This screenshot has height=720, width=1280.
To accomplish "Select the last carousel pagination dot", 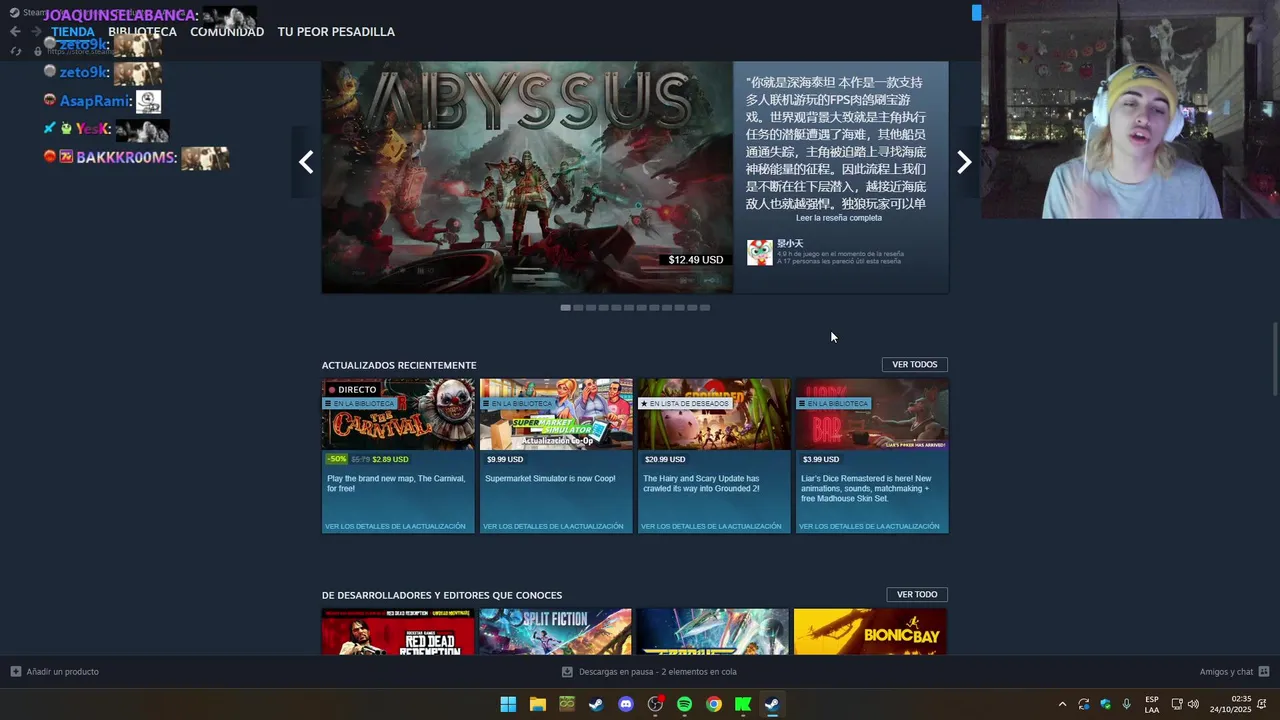I will [x=705, y=308].
